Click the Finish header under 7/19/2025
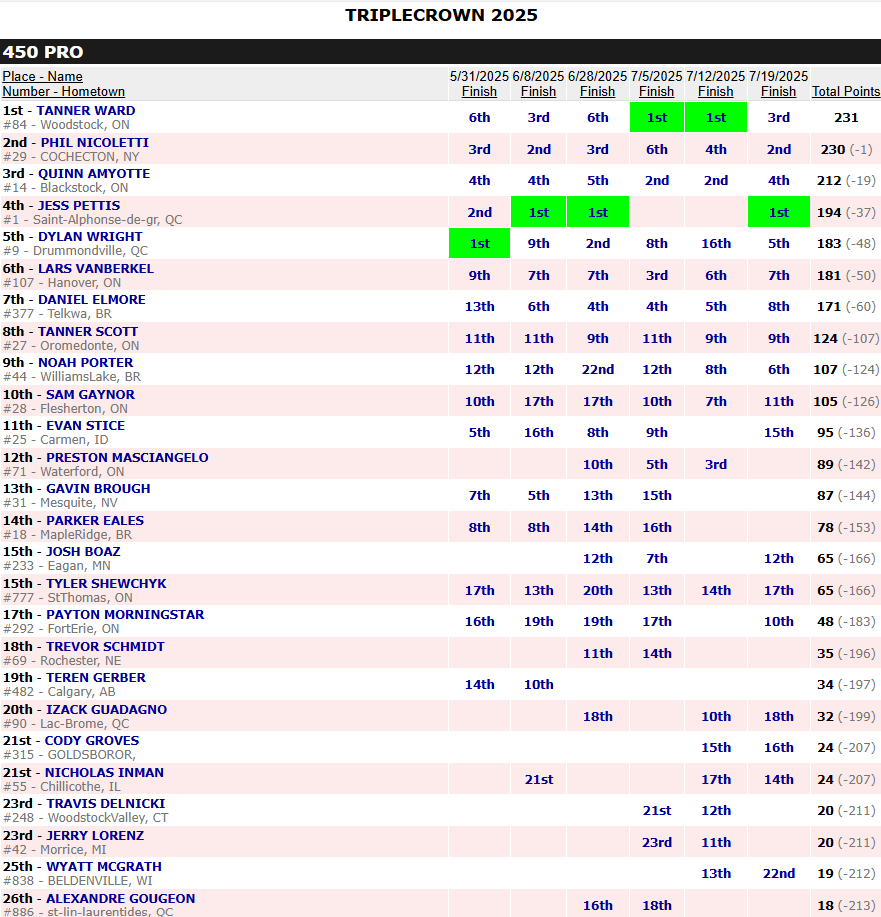The width and height of the screenshot is (881, 917). (x=778, y=91)
